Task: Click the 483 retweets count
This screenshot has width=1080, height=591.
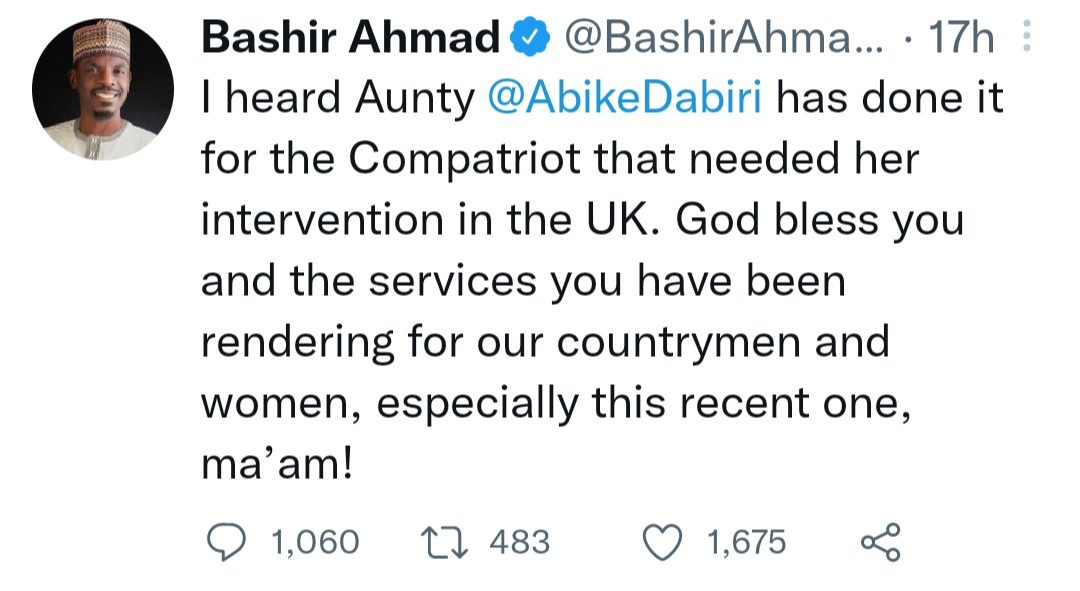Action: click(x=520, y=542)
